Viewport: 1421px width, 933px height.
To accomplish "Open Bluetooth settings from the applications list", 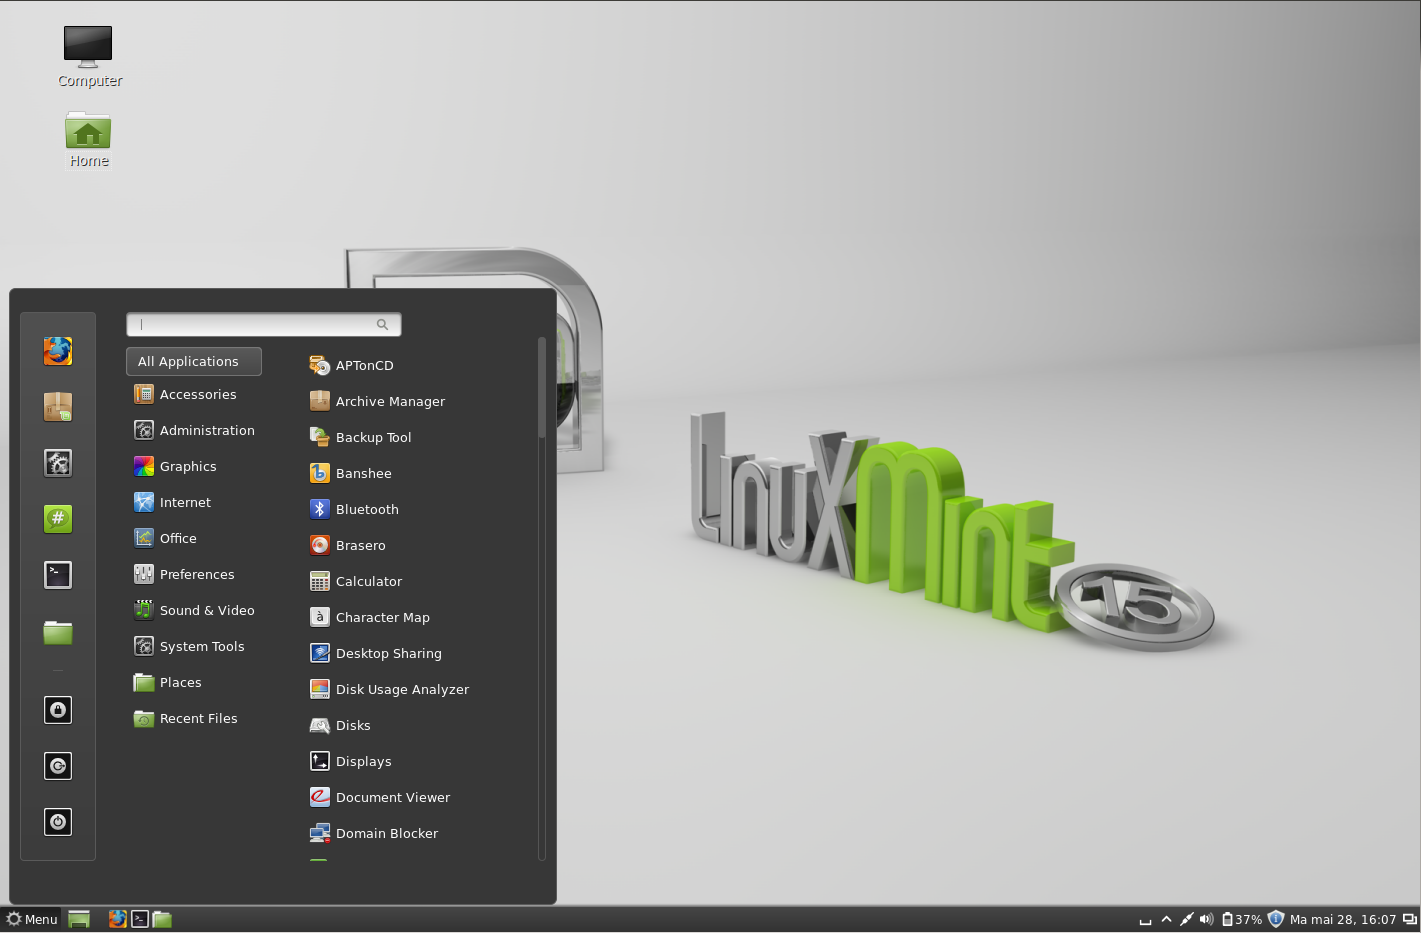I will coord(355,509).
